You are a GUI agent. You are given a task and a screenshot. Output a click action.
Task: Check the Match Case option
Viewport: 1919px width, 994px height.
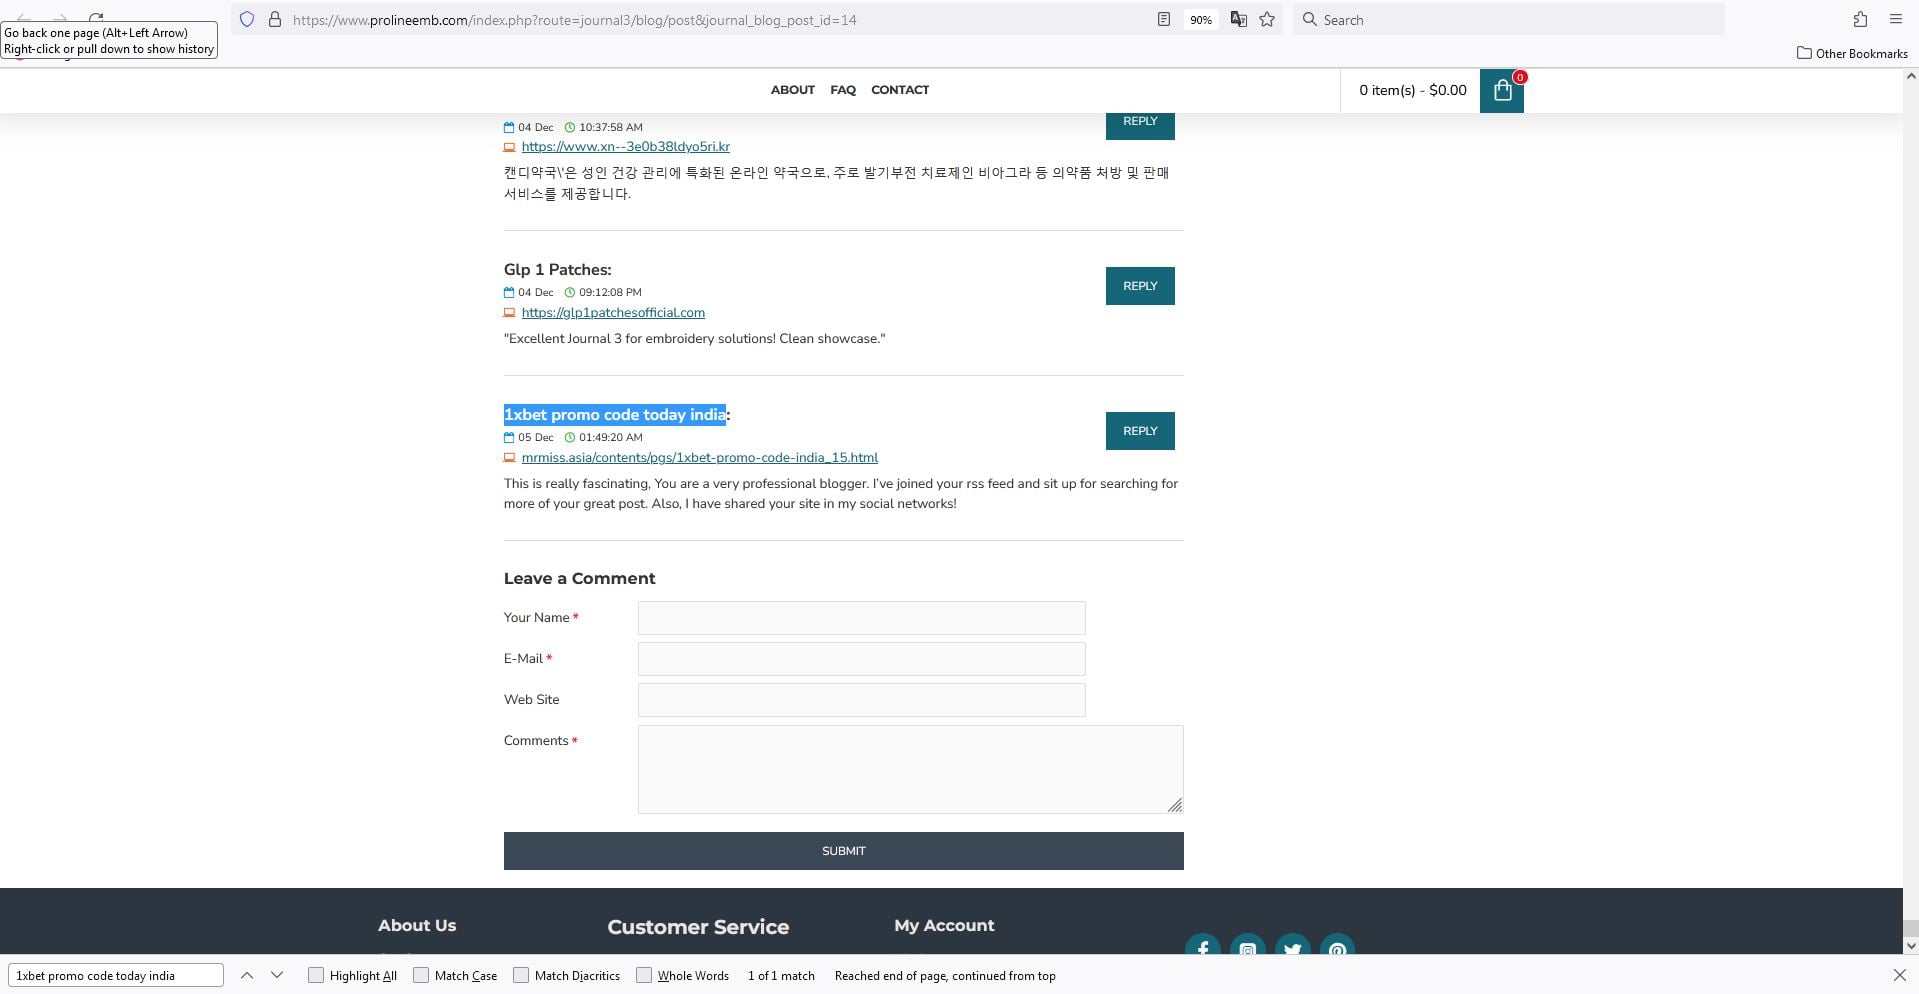click(x=420, y=974)
